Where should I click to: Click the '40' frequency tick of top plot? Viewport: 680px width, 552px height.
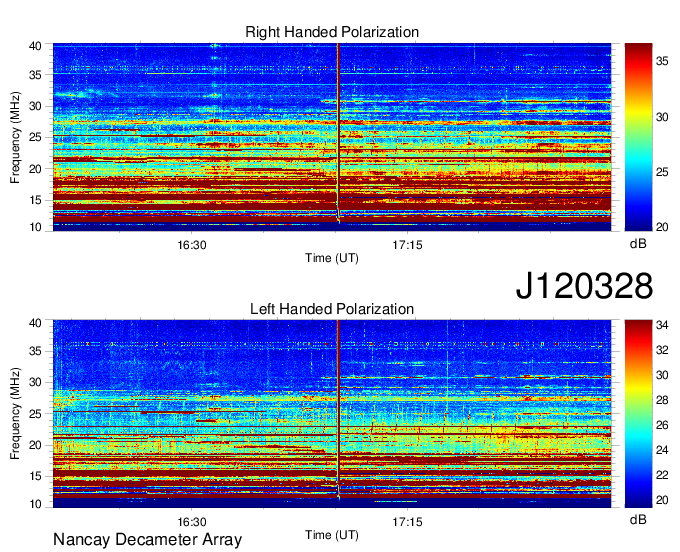pyautogui.click(x=36, y=46)
